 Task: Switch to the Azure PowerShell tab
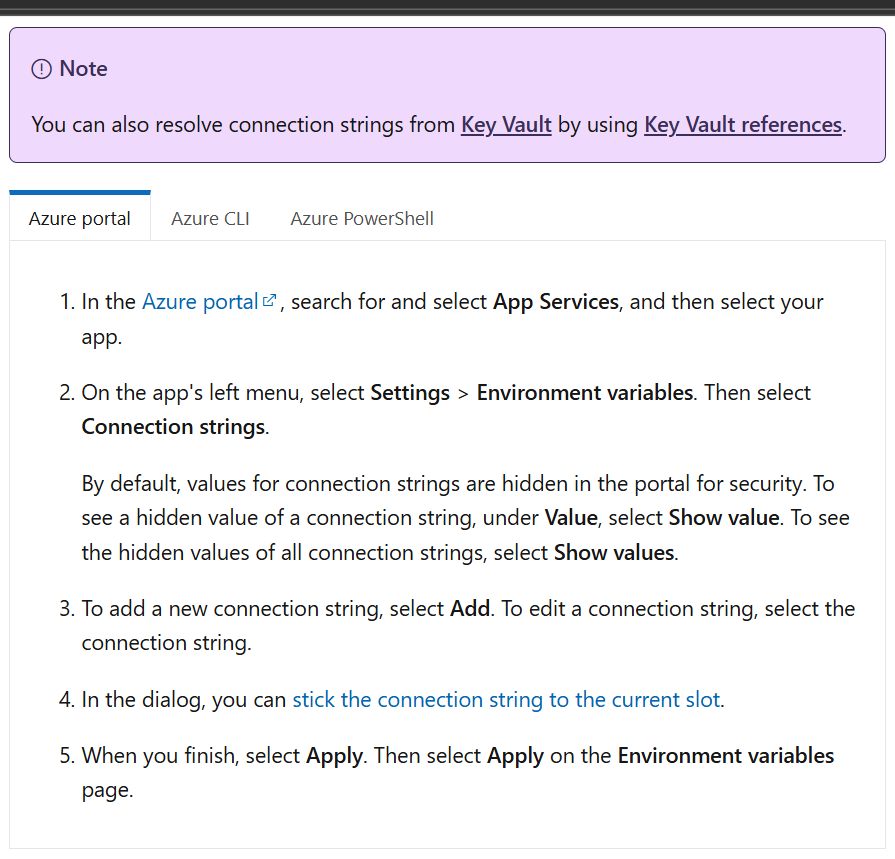pyautogui.click(x=362, y=219)
